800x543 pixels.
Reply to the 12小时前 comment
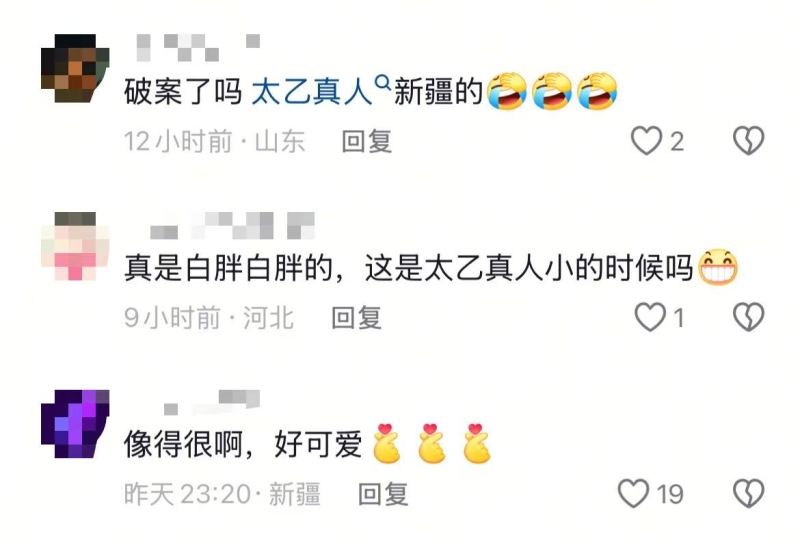(366, 141)
